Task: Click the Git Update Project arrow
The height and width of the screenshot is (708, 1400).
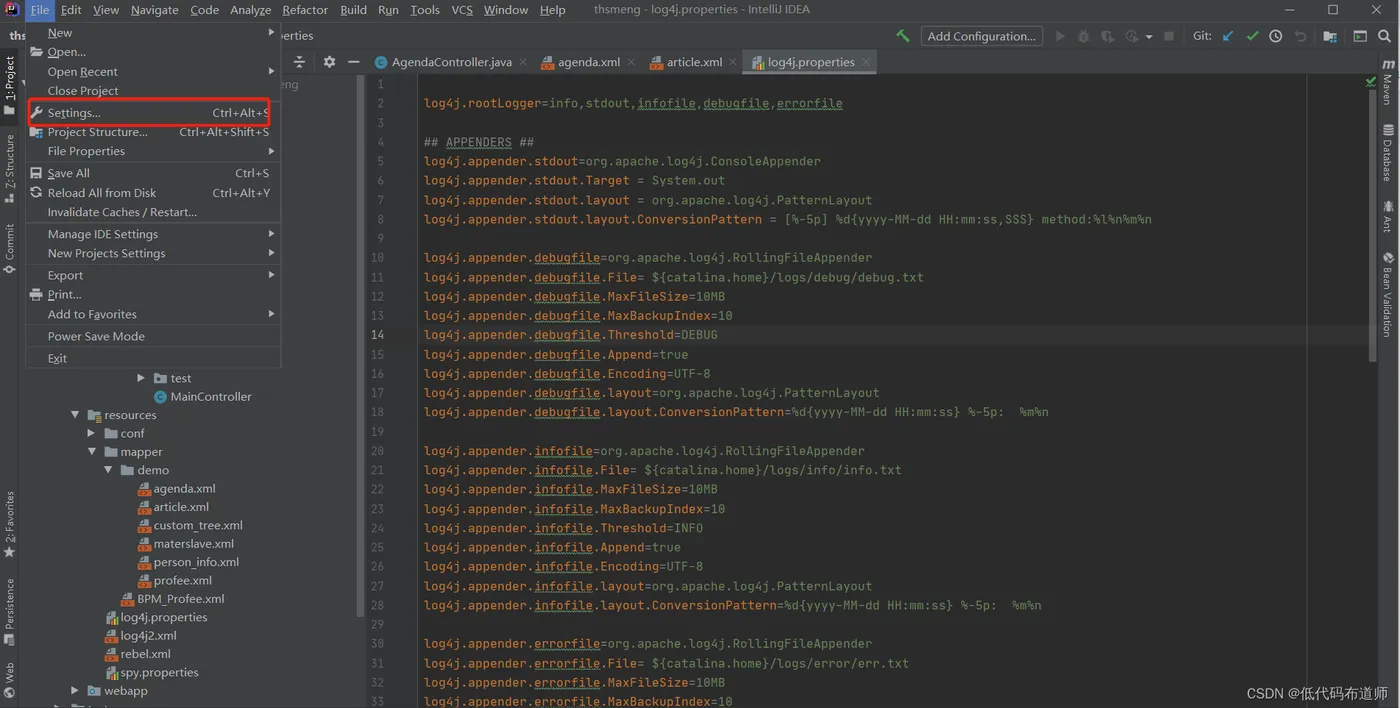Action: pos(1228,36)
